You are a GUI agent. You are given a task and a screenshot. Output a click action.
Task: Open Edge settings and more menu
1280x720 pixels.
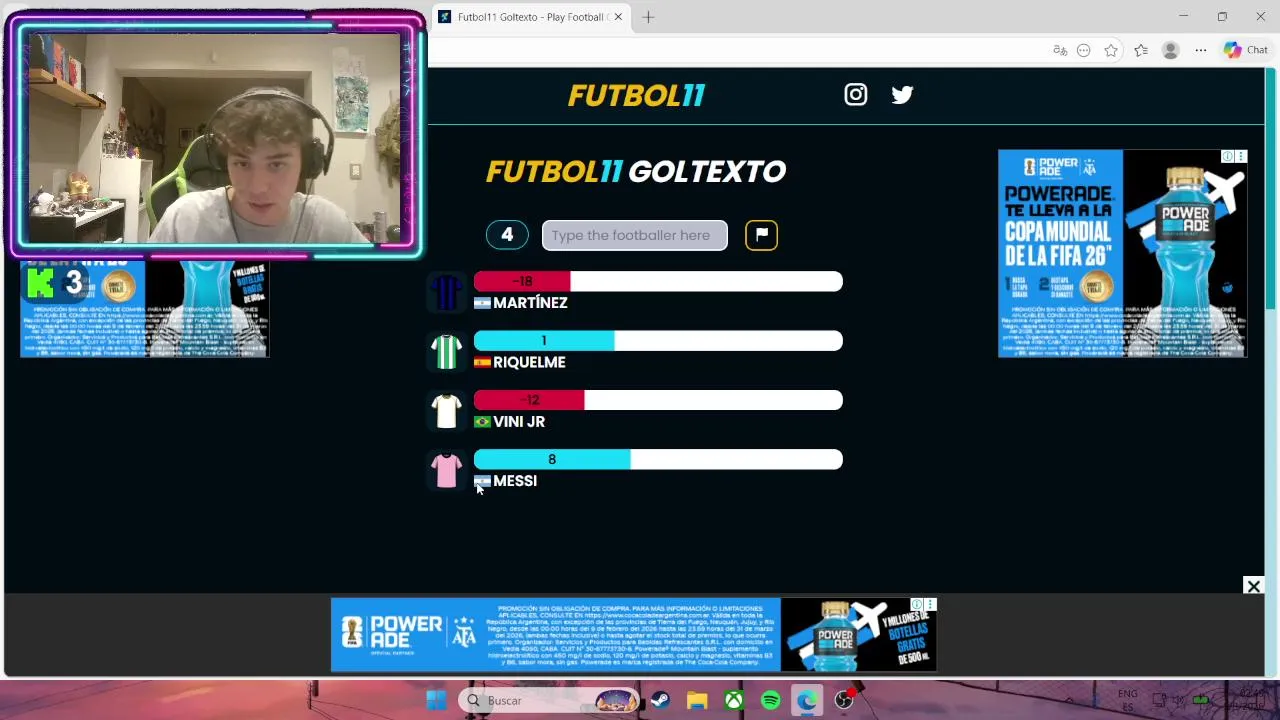1201,50
